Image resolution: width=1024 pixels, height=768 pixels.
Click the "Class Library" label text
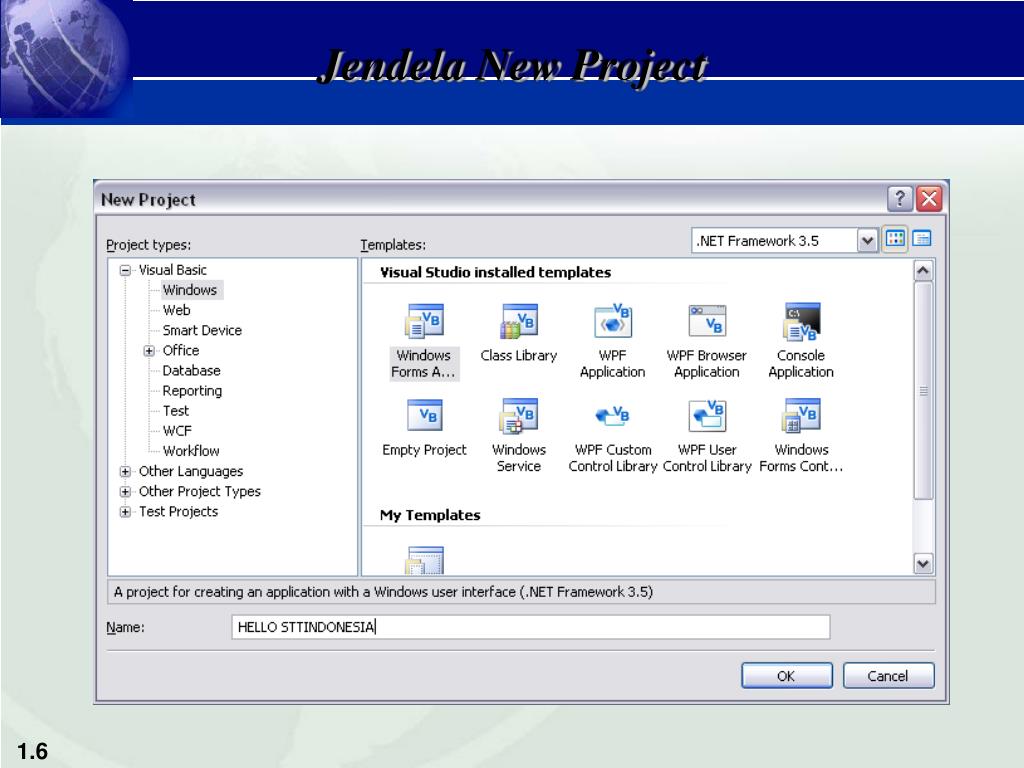[x=519, y=356]
